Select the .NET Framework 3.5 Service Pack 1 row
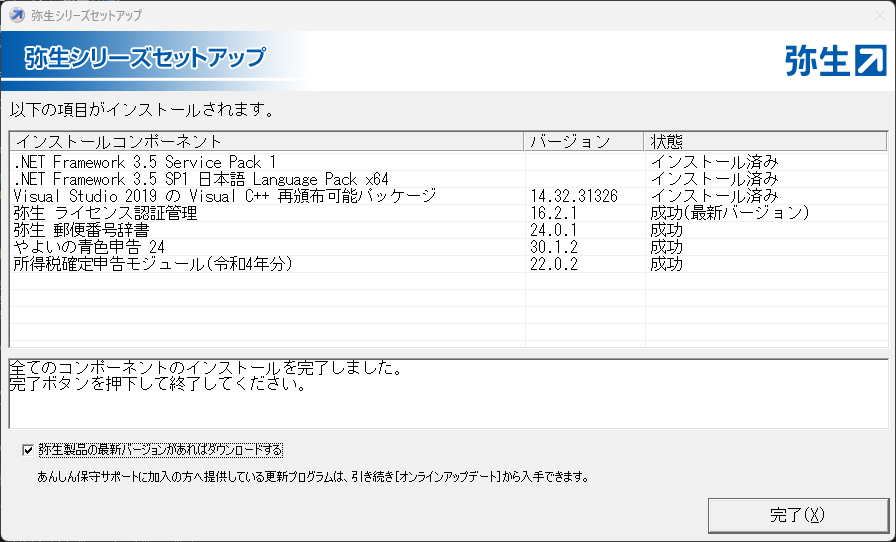 point(448,162)
